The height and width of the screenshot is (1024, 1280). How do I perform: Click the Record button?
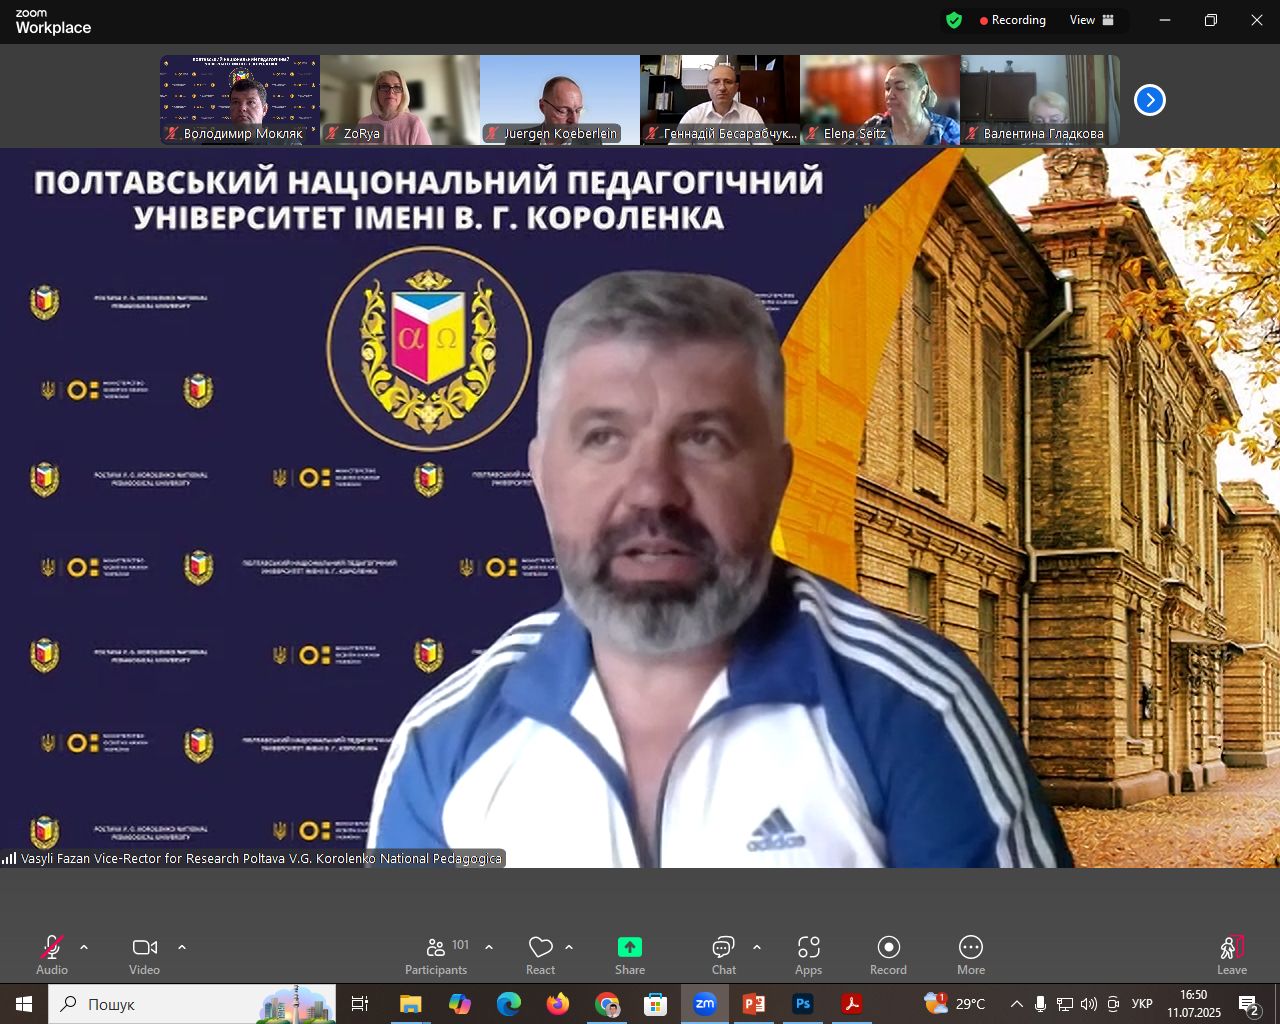(889, 955)
